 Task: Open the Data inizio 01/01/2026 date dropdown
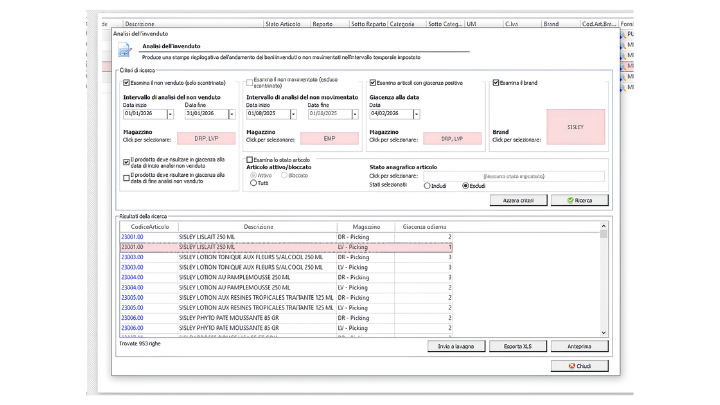click(x=170, y=114)
